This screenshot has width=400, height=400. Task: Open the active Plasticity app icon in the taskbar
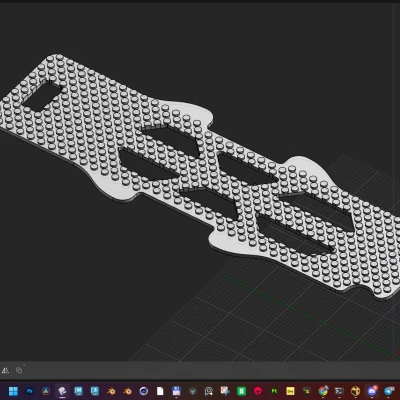coord(62,391)
